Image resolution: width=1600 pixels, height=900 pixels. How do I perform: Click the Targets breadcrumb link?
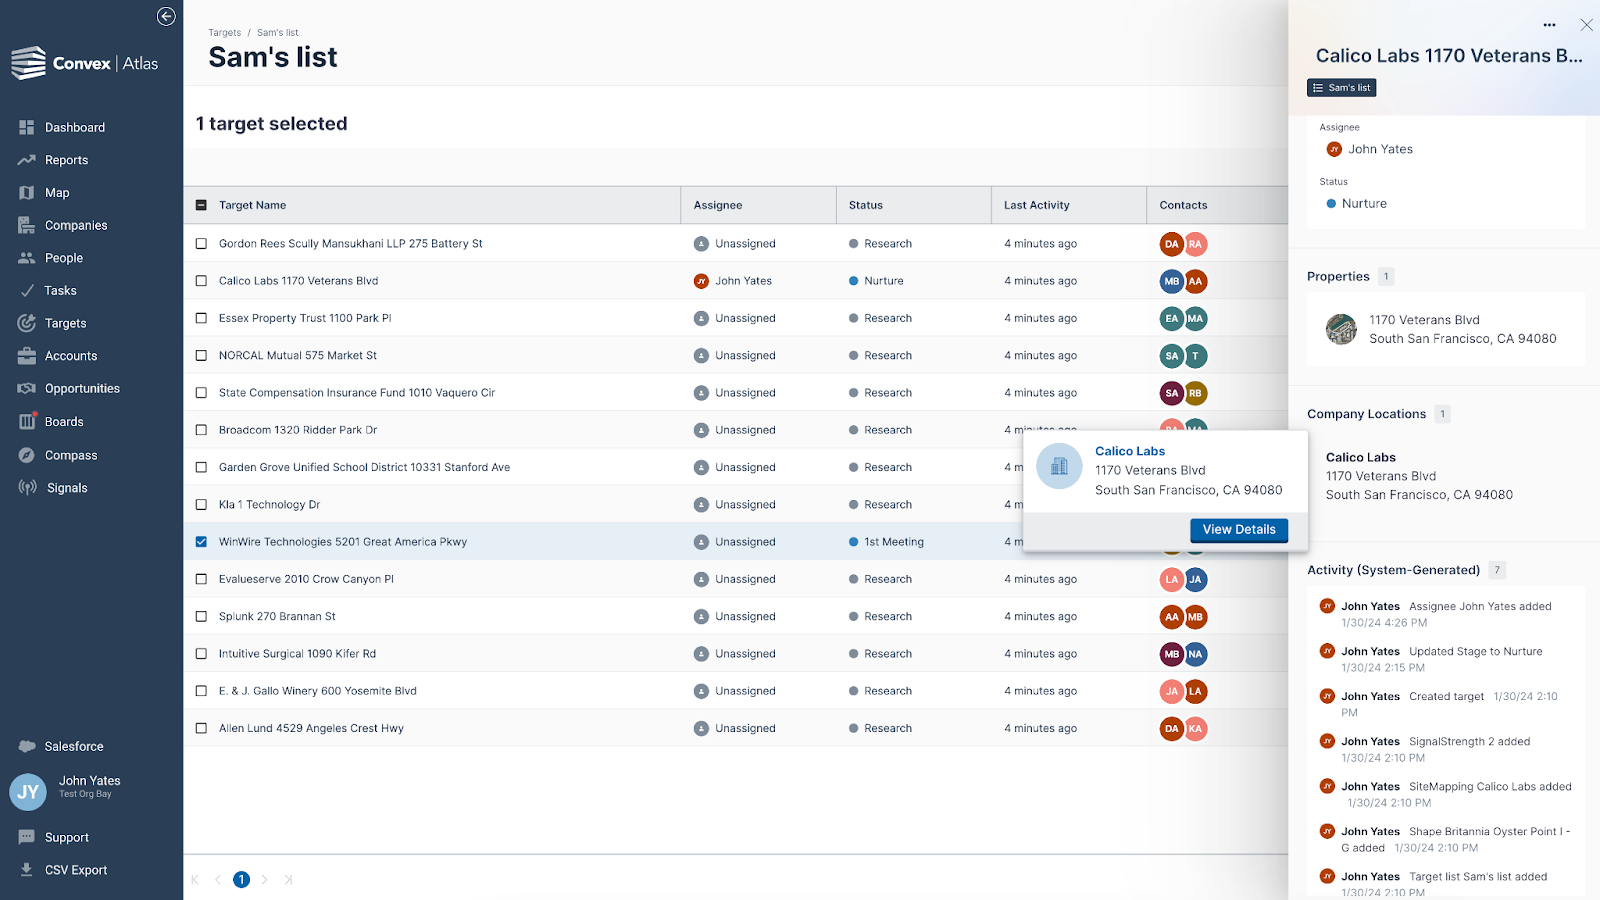click(224, 33)
